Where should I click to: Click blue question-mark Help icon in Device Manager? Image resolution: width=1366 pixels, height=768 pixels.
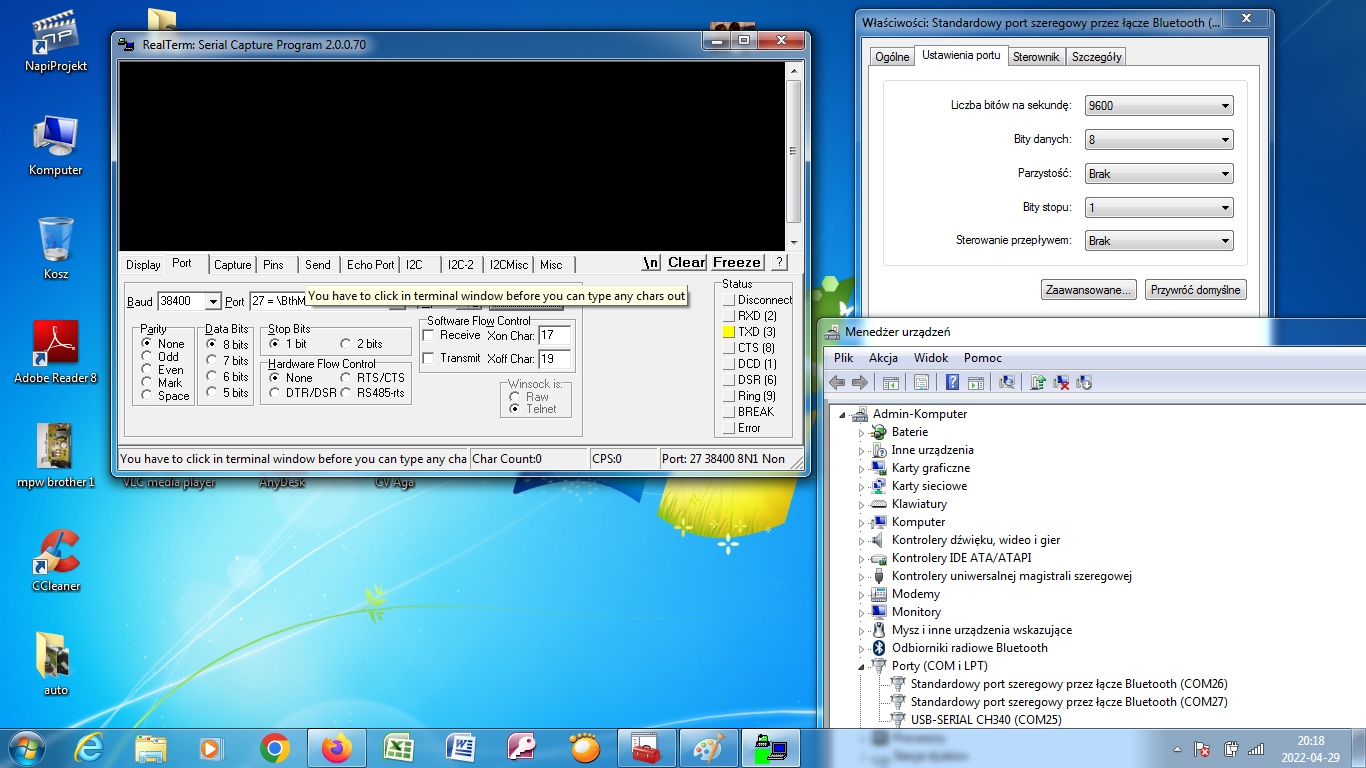click(x=952, y=382)
